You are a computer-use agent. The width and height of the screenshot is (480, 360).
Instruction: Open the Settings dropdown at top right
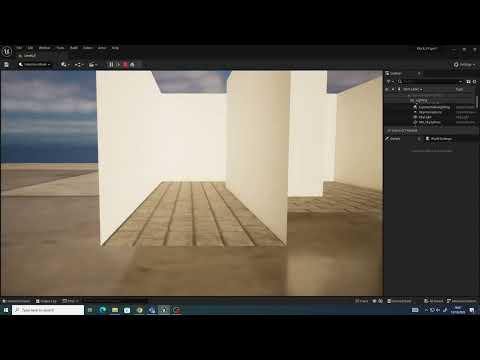coord(465,65)
